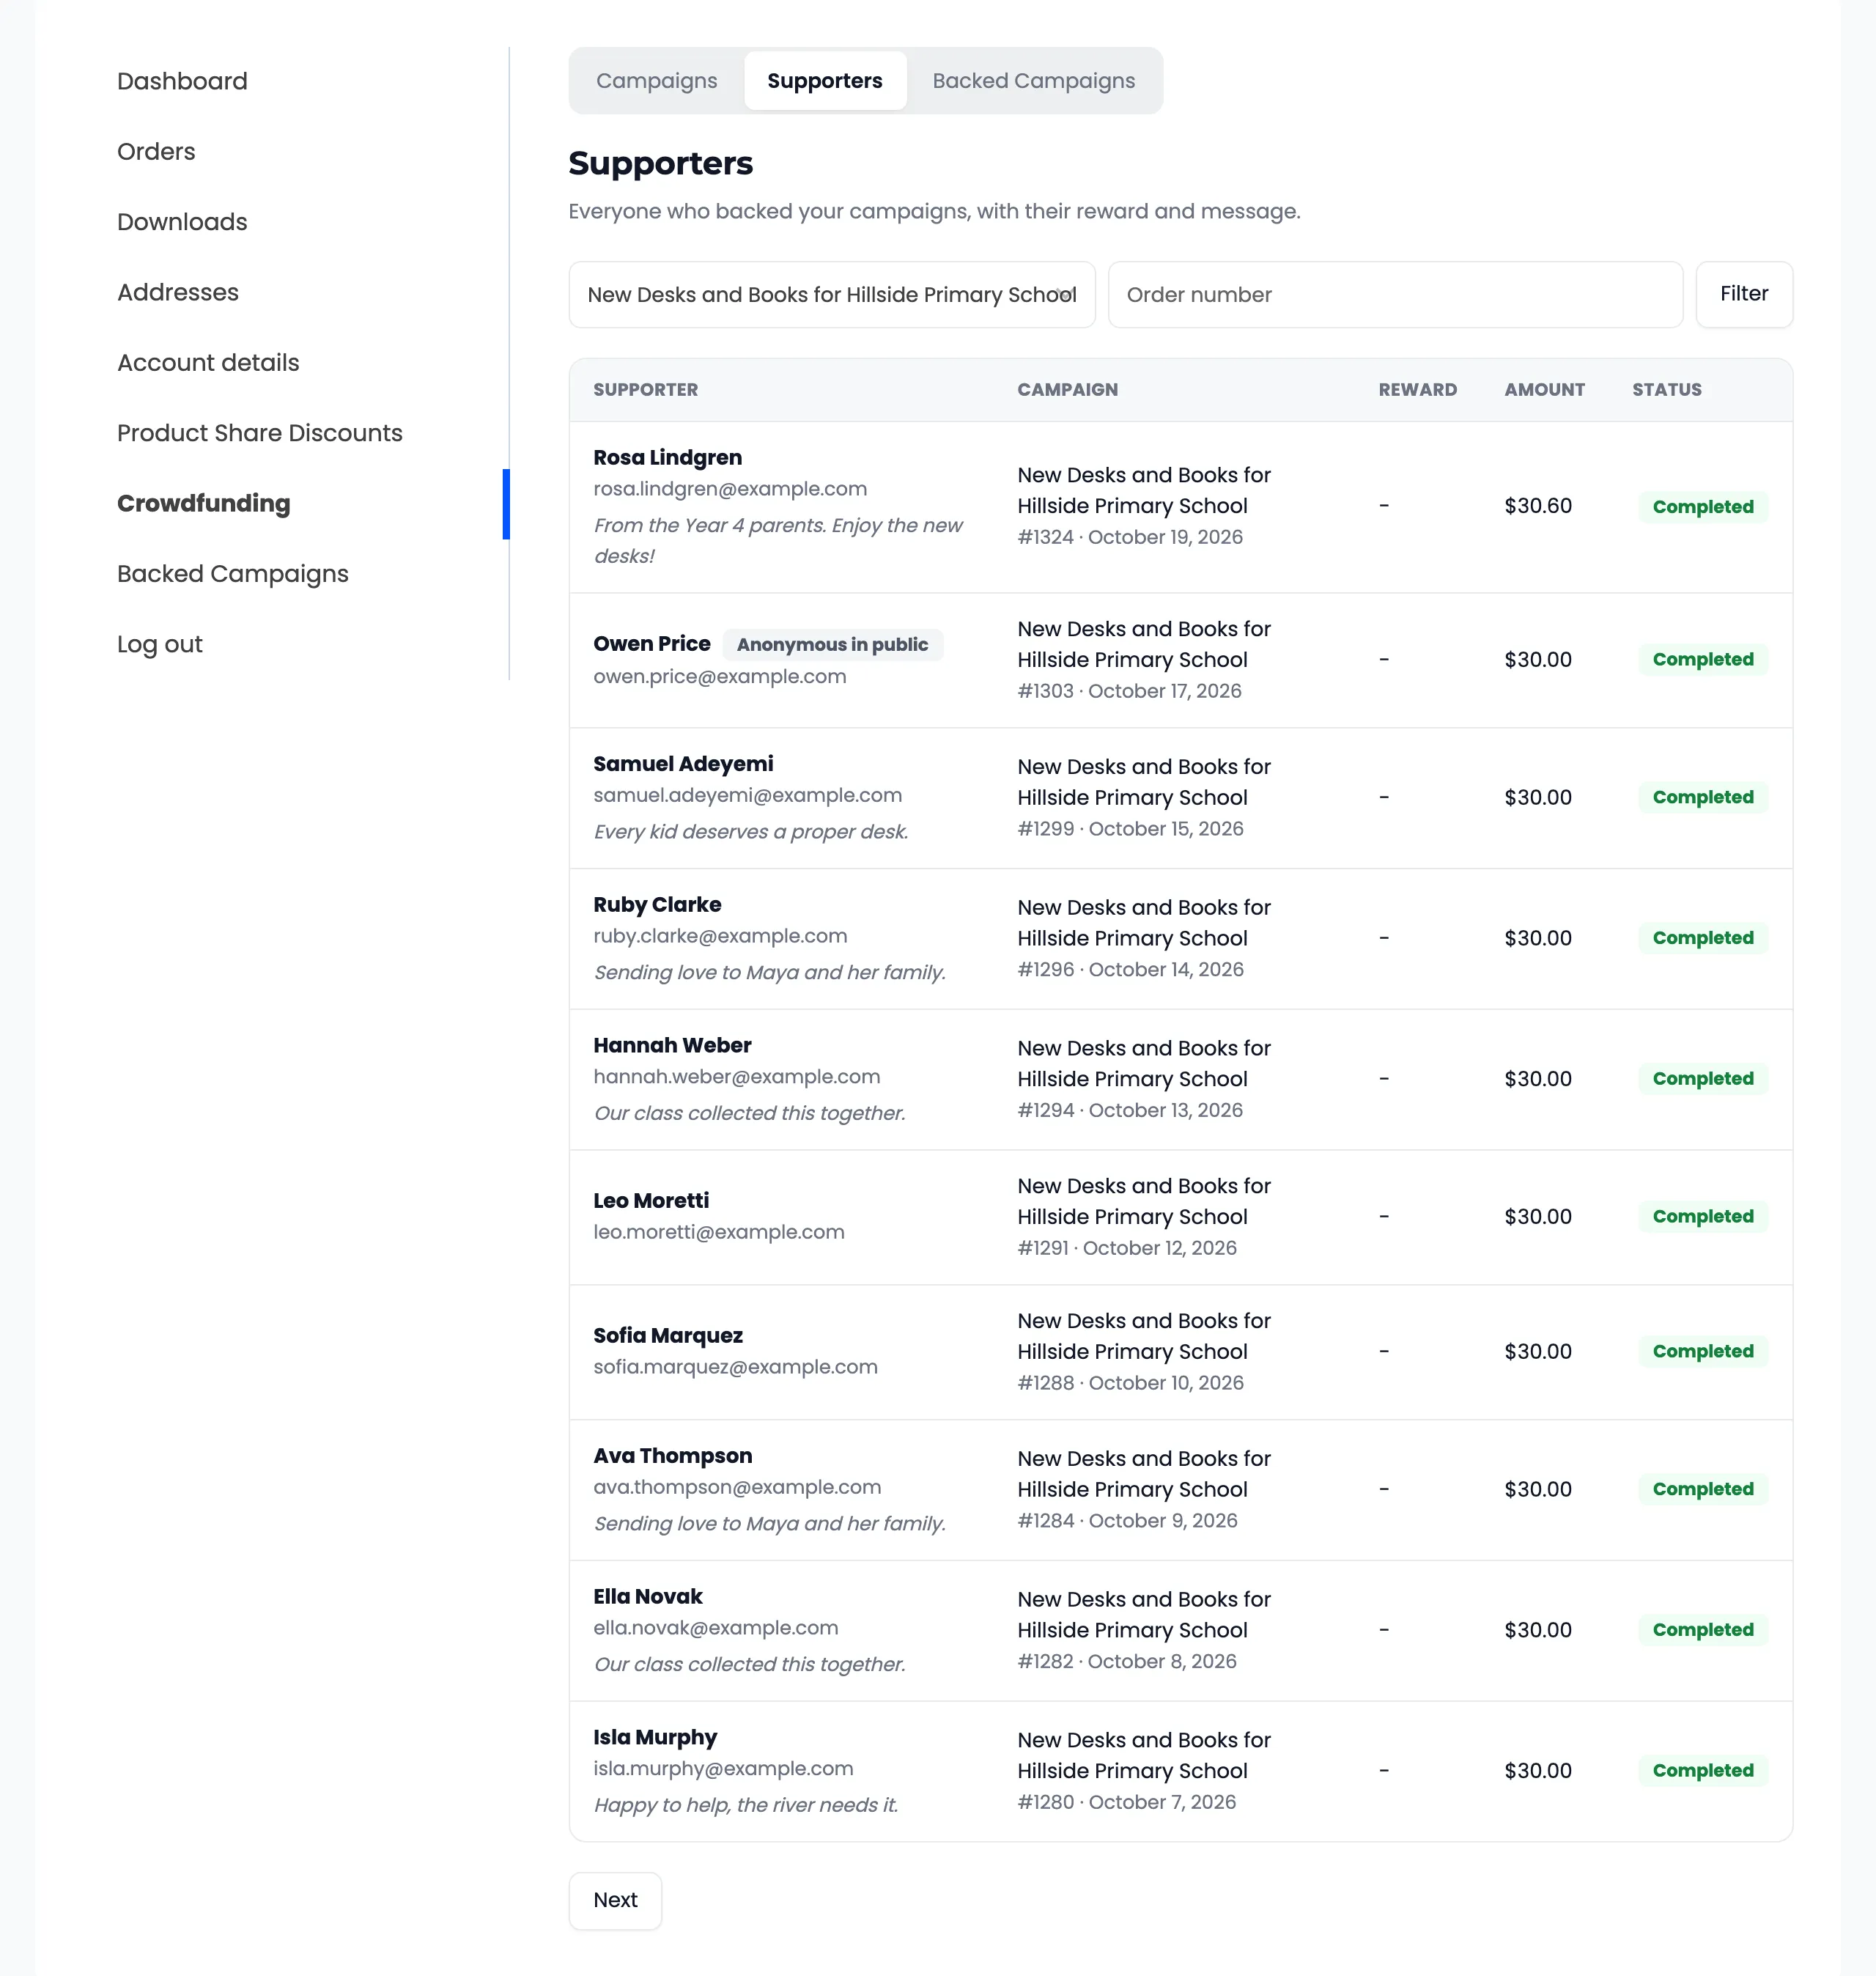Click supporter name Ella Novak
The height and width of the screenshot is (1976, 1876).
648,1597
